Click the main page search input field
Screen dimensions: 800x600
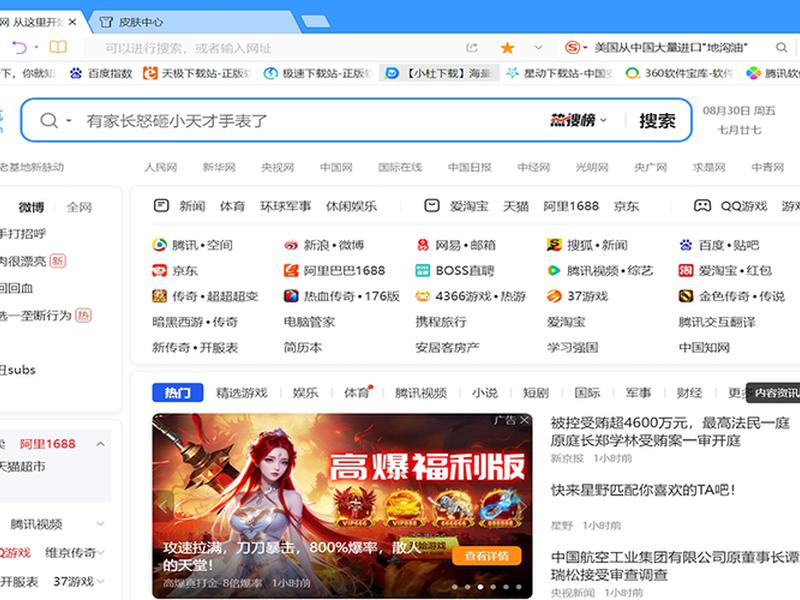311,121
